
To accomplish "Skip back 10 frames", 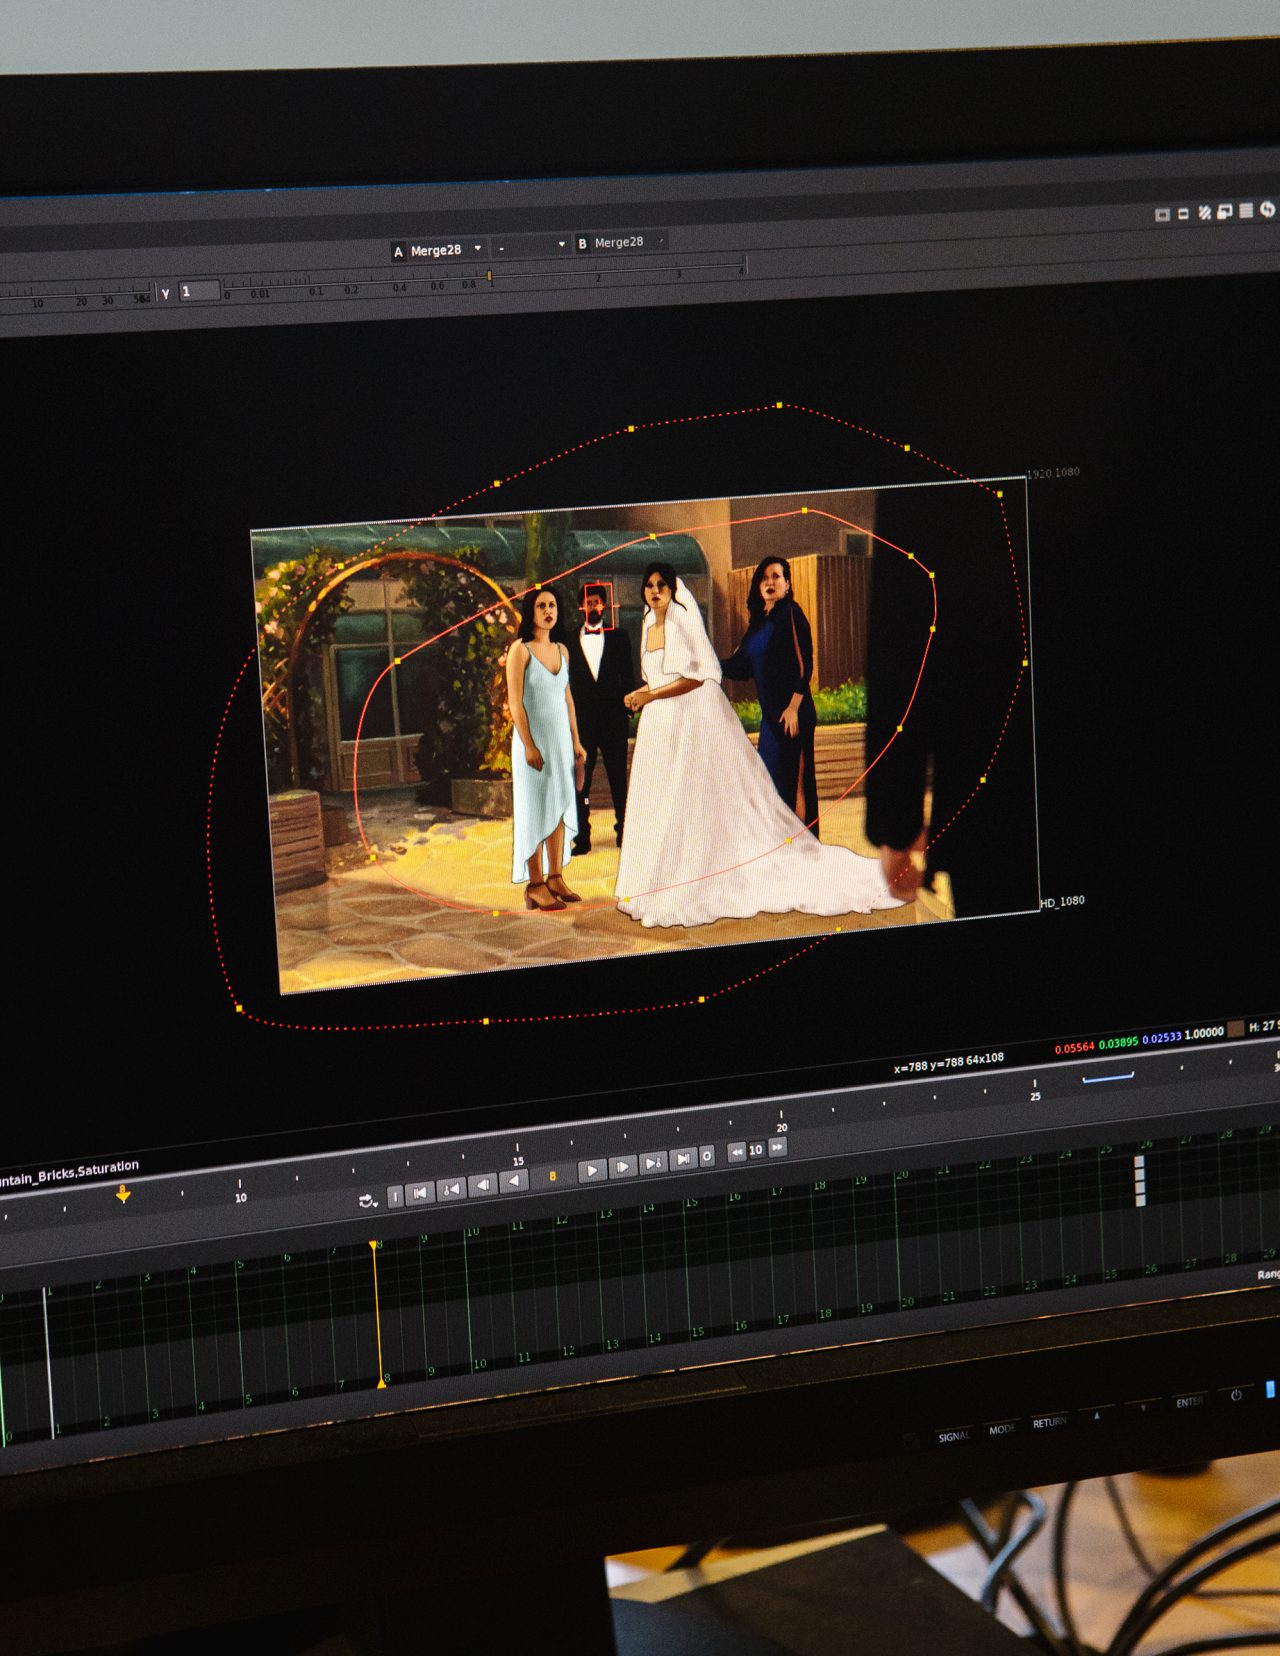I will point(737,1152).
